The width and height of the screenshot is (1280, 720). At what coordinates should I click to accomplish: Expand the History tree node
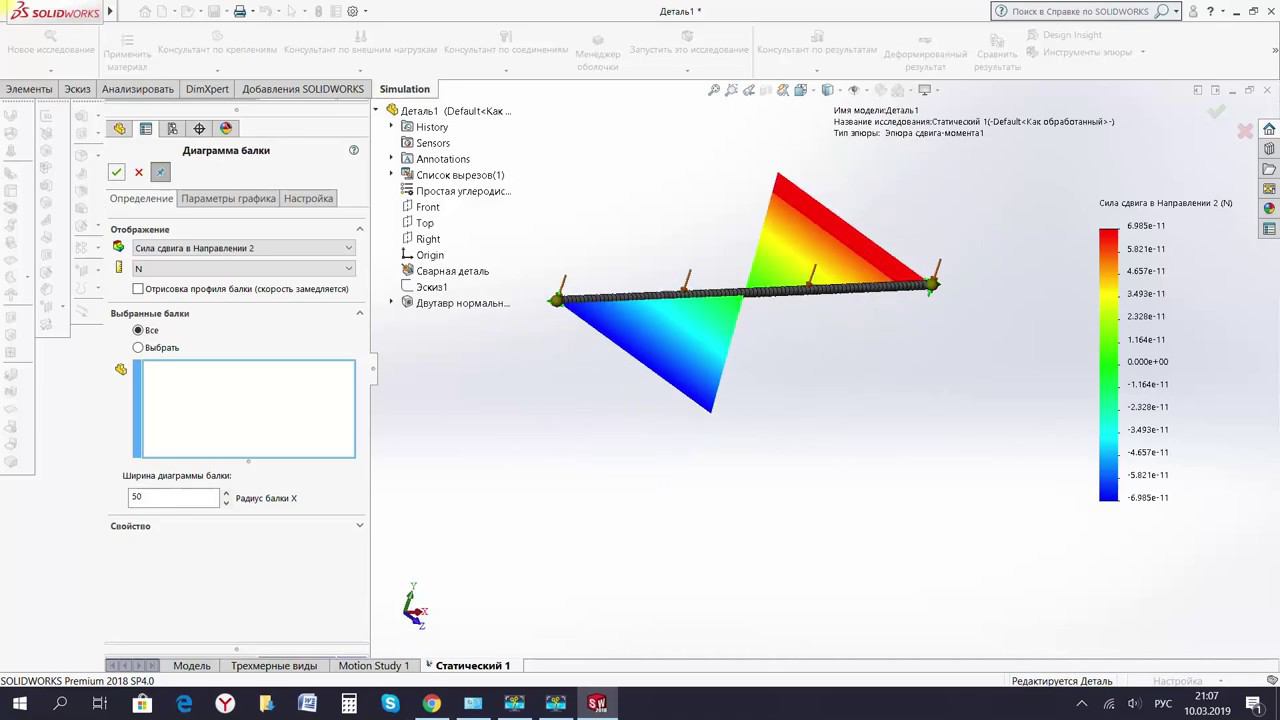[x=391, y=127]
